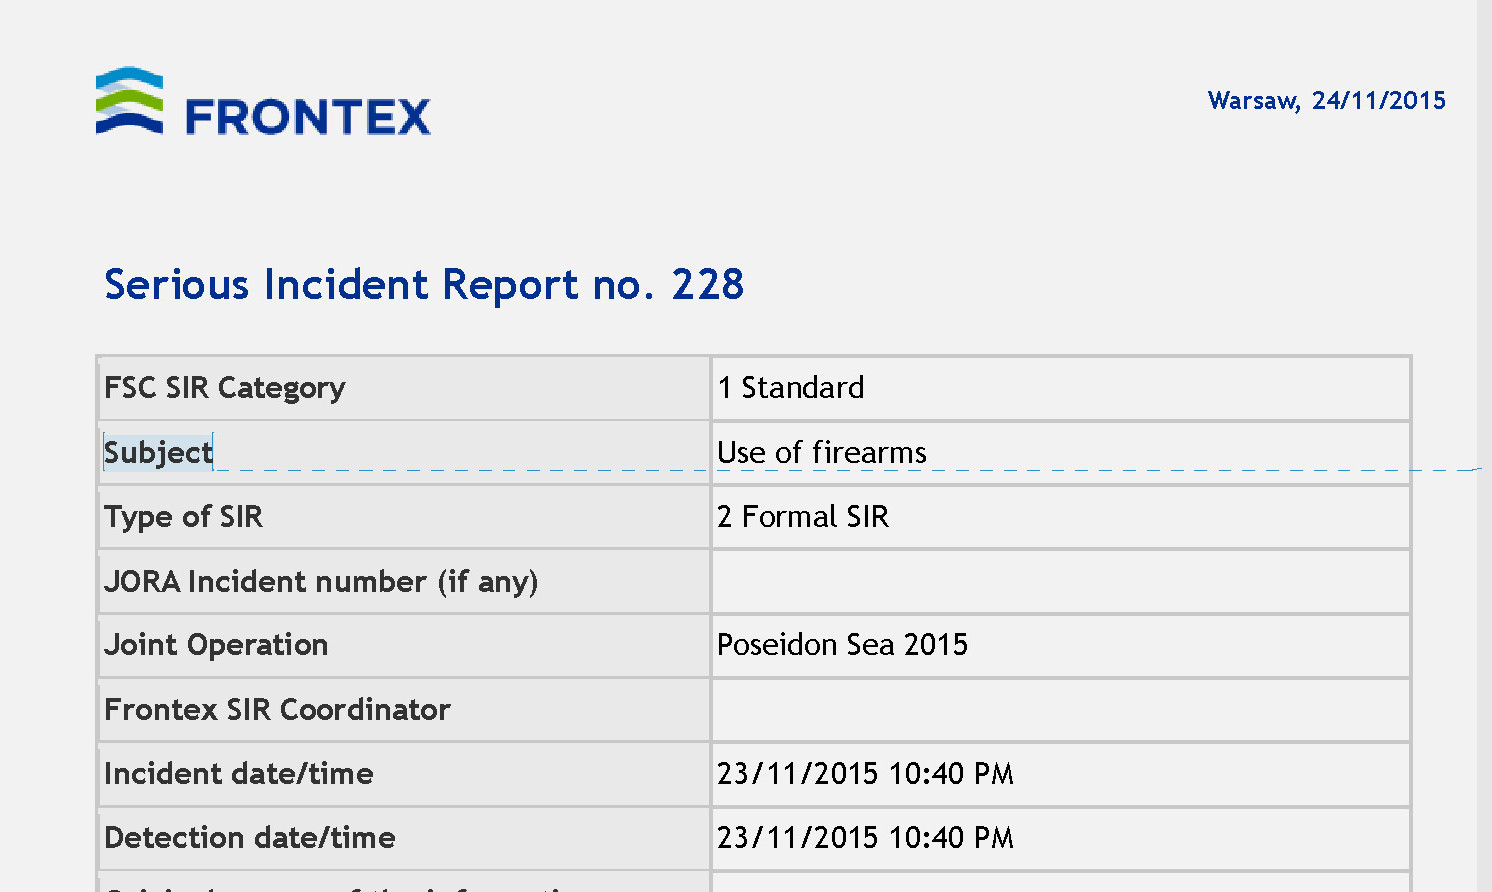Click the 2 Formal SIR value

pyautogui.click(x=803, y=517)
